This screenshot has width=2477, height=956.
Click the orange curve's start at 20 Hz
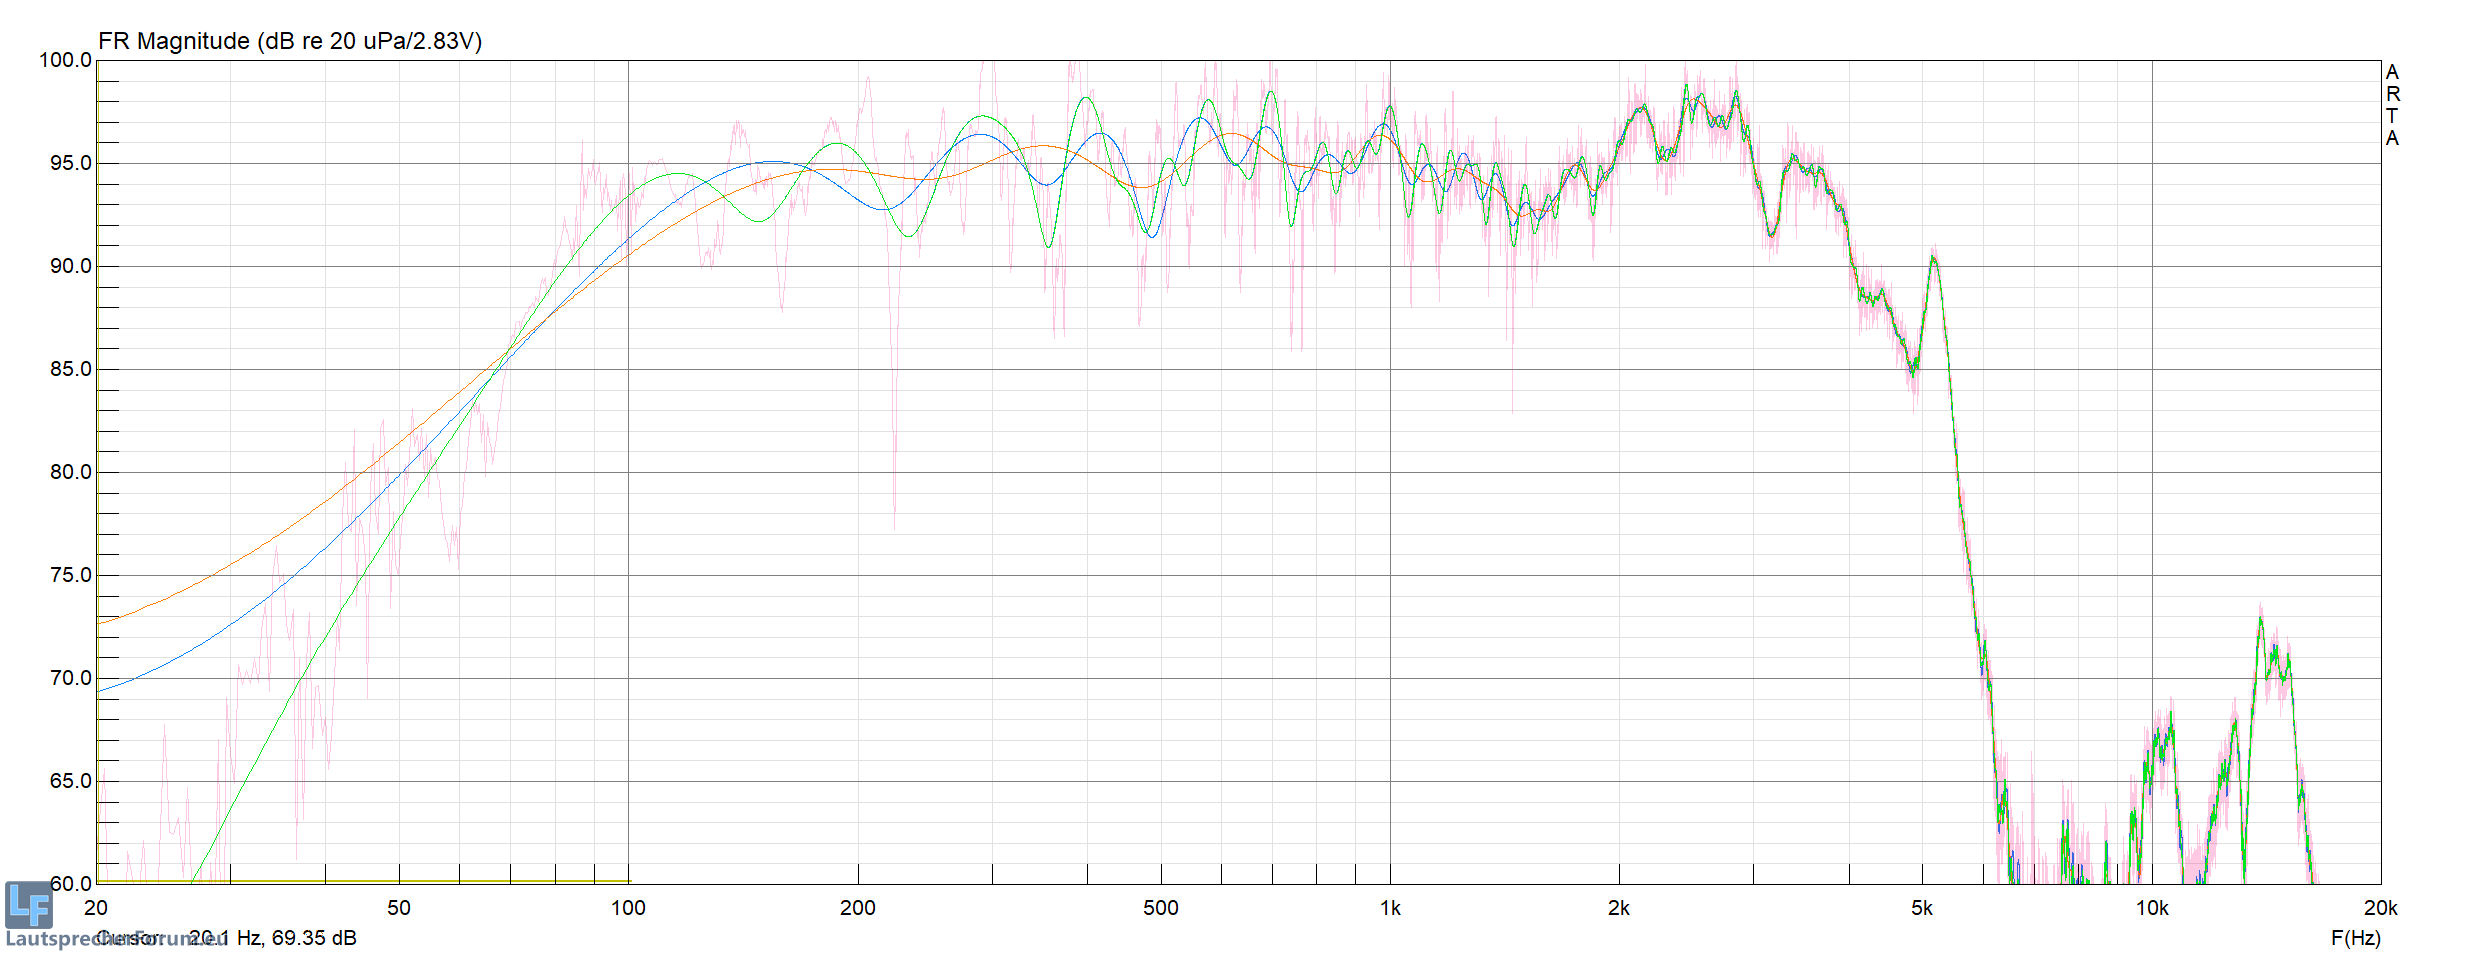click(x=100, y=623)
